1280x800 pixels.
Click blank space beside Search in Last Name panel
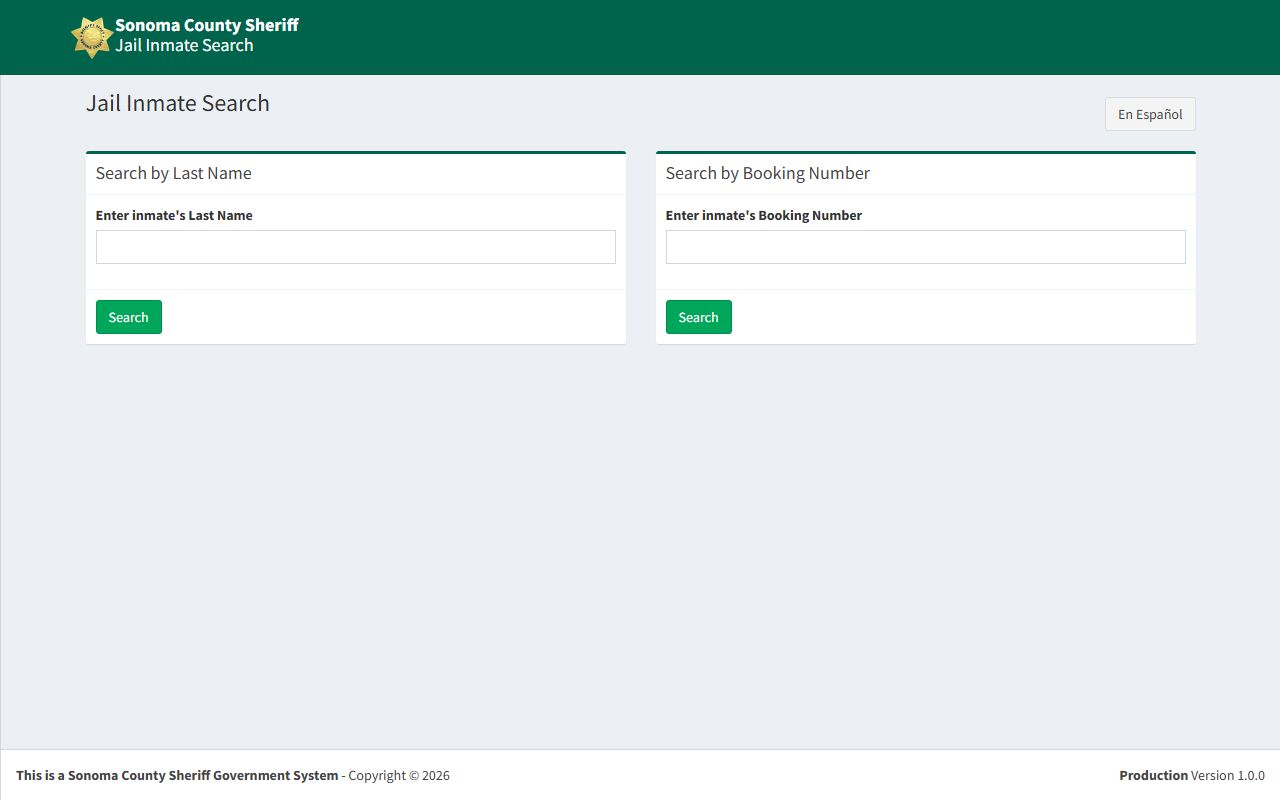pyautogui.click(x=400, y=317)
